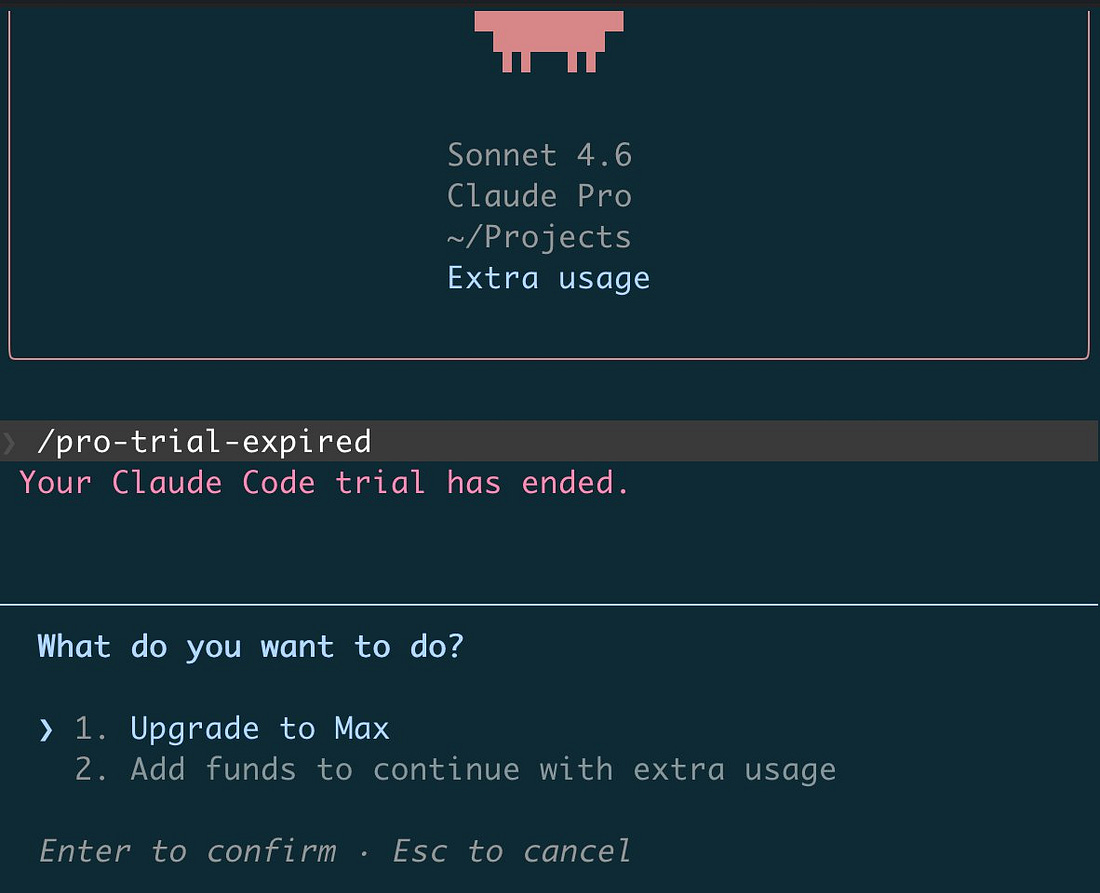Click the horizontal divider above the prompt
This screenshot has height=893, width=1100.
click(x=550, y=604)
